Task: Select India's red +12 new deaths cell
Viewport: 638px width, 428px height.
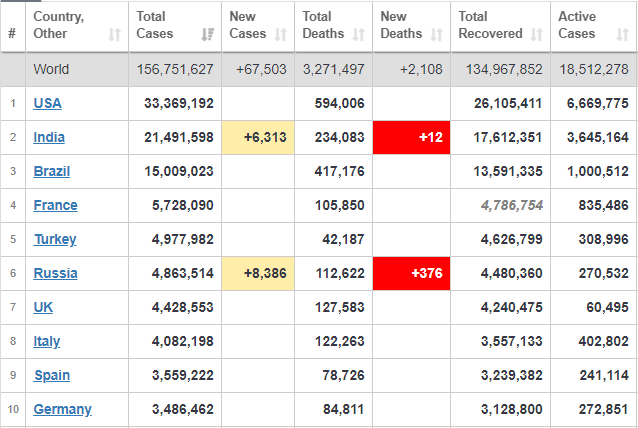Action: tap(411, 138)
